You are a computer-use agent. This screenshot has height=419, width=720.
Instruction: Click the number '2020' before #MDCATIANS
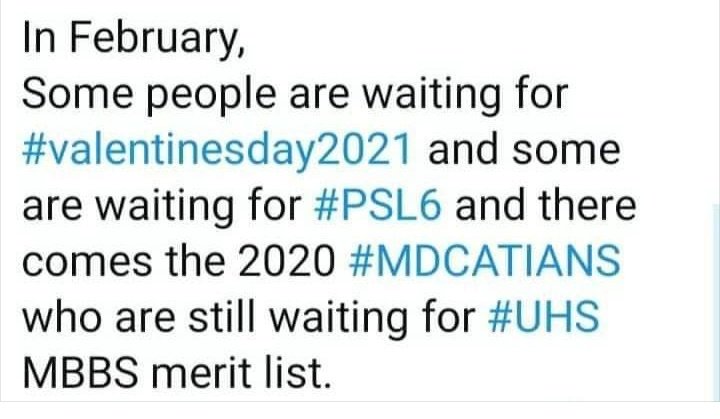tap(287, 261)
